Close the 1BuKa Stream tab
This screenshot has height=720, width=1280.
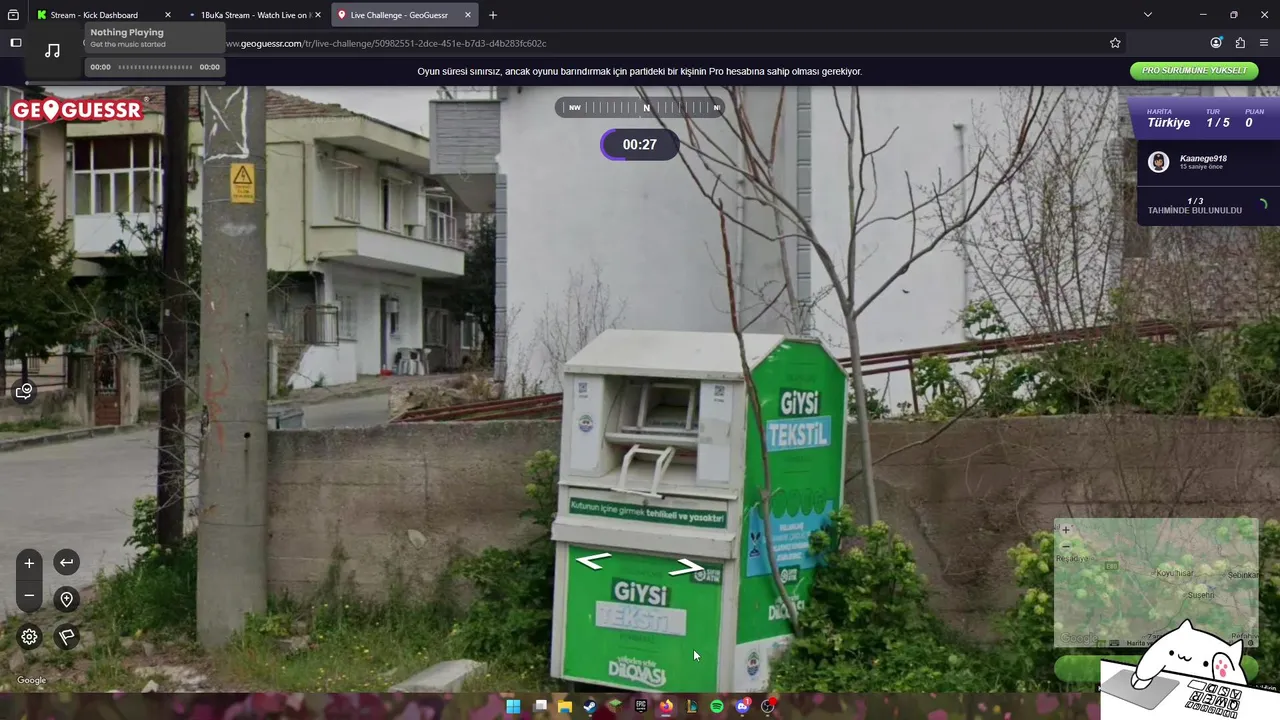(318, 15)
